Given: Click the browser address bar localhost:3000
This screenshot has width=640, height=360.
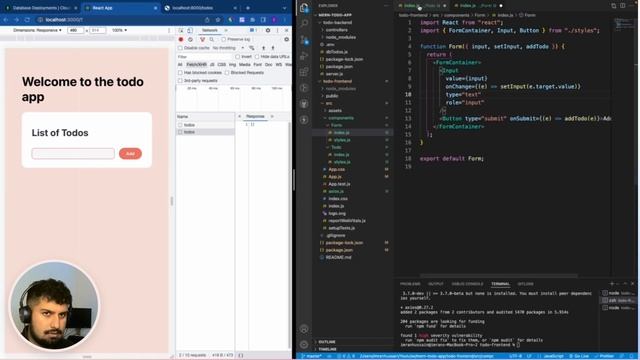Looking at the screenshot, I should [x=118, y=20].
